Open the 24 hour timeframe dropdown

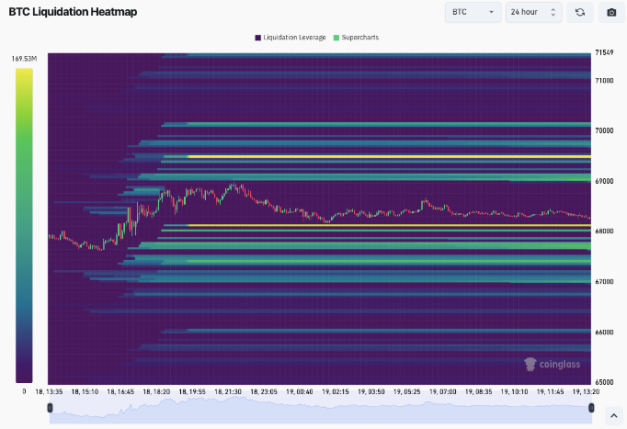[532, 13]
